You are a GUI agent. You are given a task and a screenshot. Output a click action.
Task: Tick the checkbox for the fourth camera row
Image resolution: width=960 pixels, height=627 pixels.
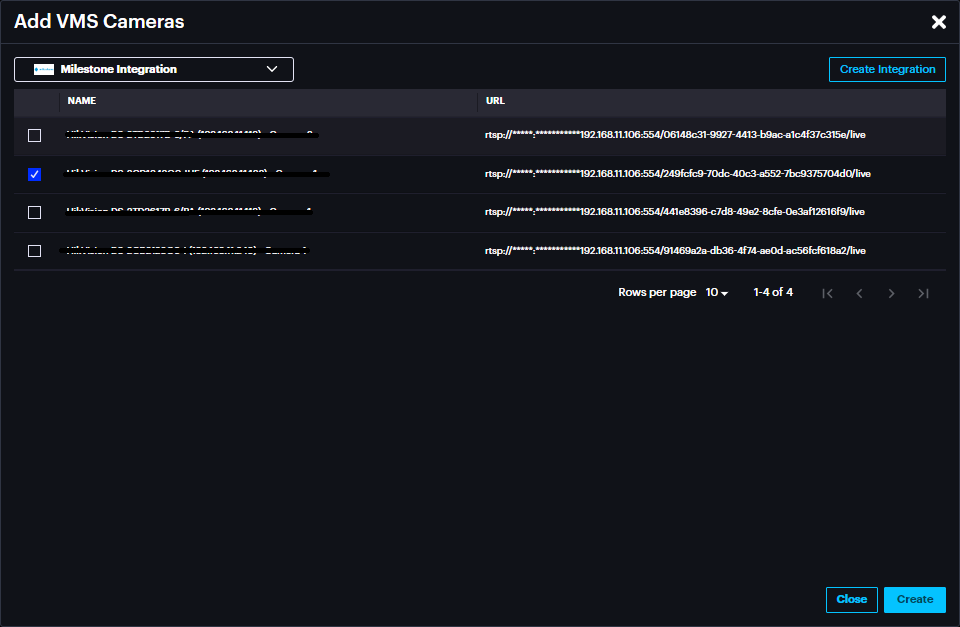35,251
